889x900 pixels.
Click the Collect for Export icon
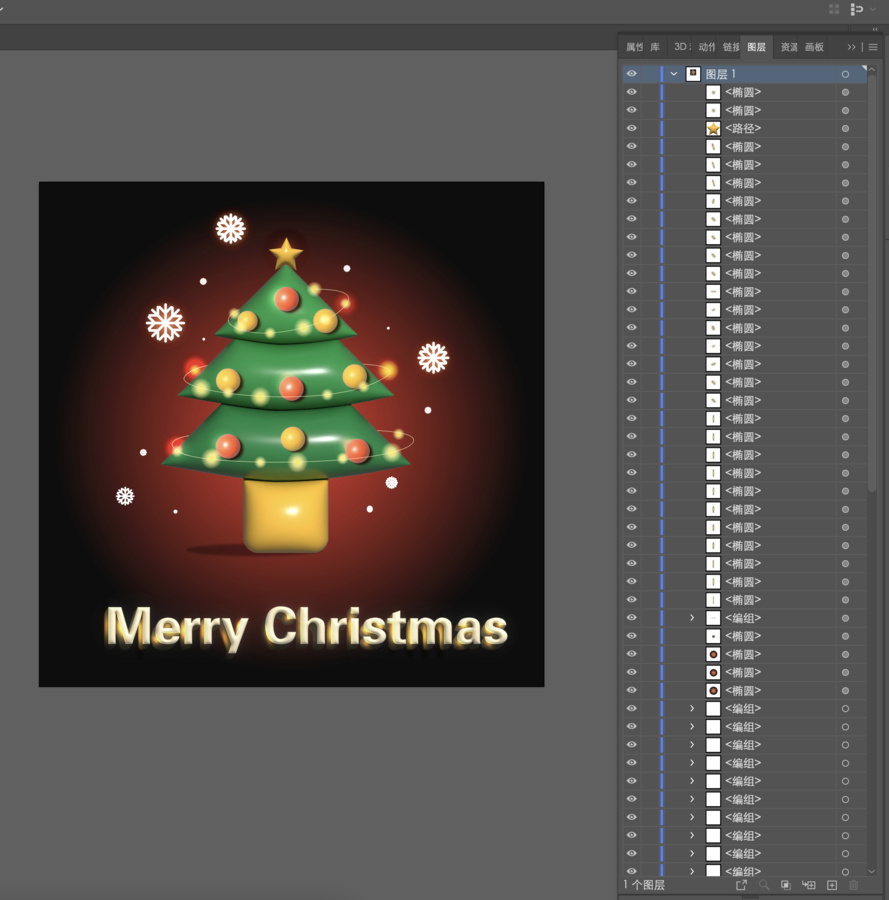coord(742,885)
